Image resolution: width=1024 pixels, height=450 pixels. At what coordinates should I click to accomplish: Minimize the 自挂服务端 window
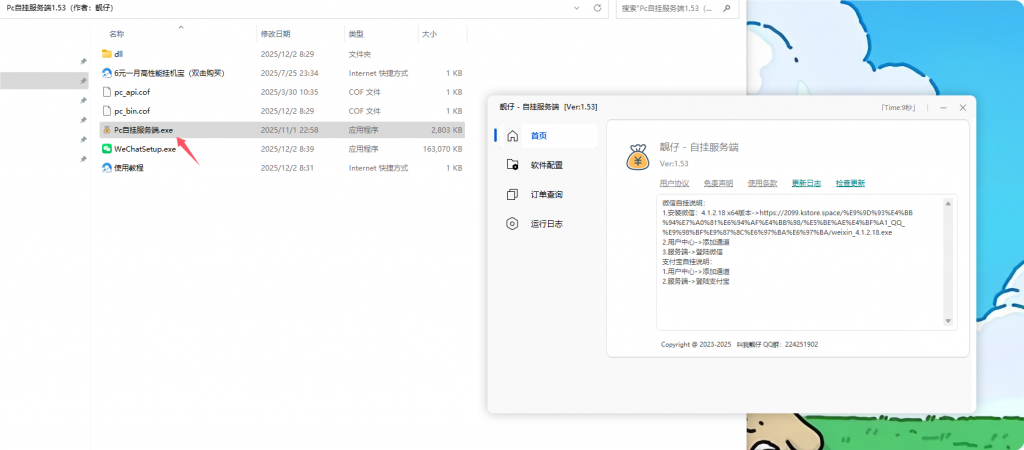(943, 108)
